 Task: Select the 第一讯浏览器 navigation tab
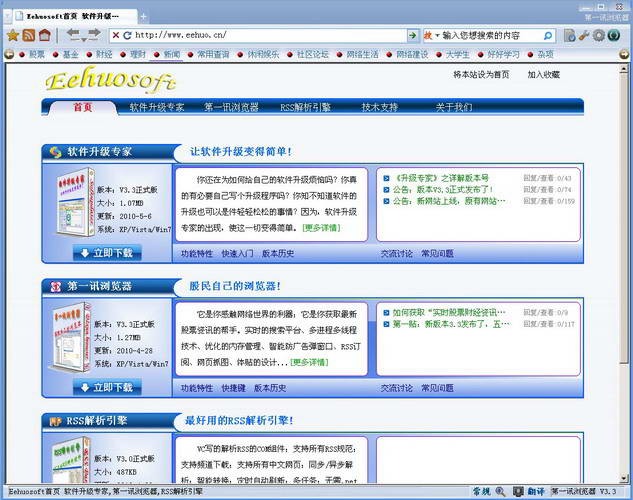coord(231,107)
